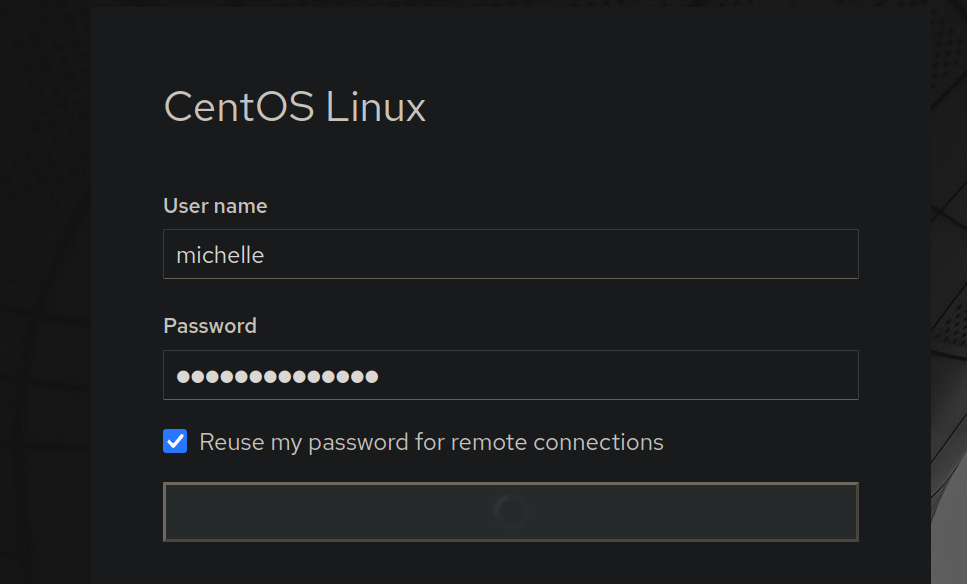
Task: Click the 'Password' field label
Action: (x=210, y=326)
